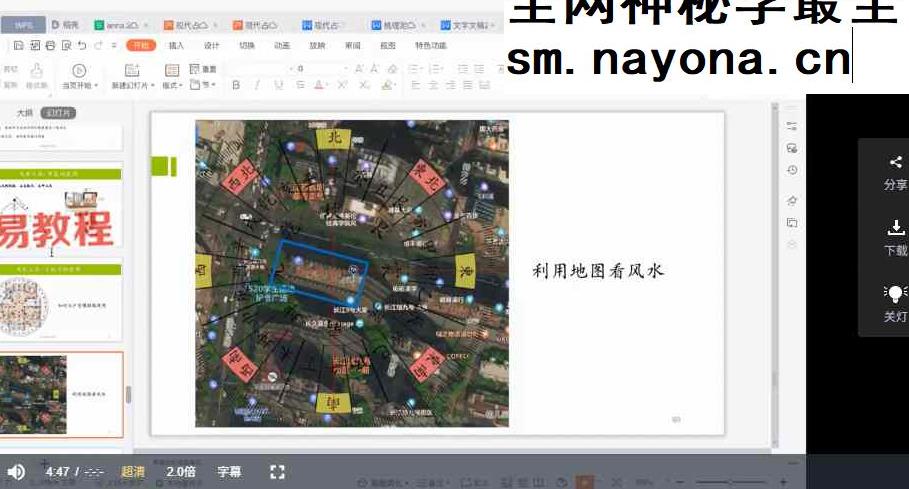Change video quality via 超清 option
909x489 pixels.
tap(133, 472)
